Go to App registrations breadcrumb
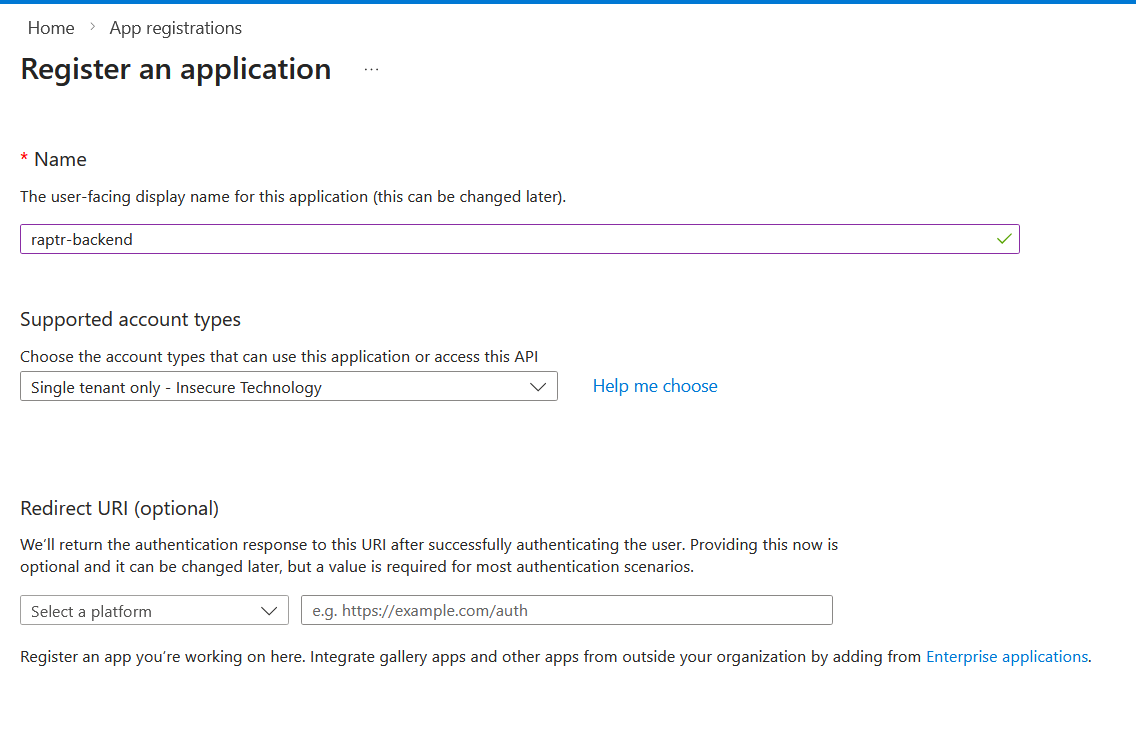The height and width of the screenshot is (756, 1136). tap(176, 28)
